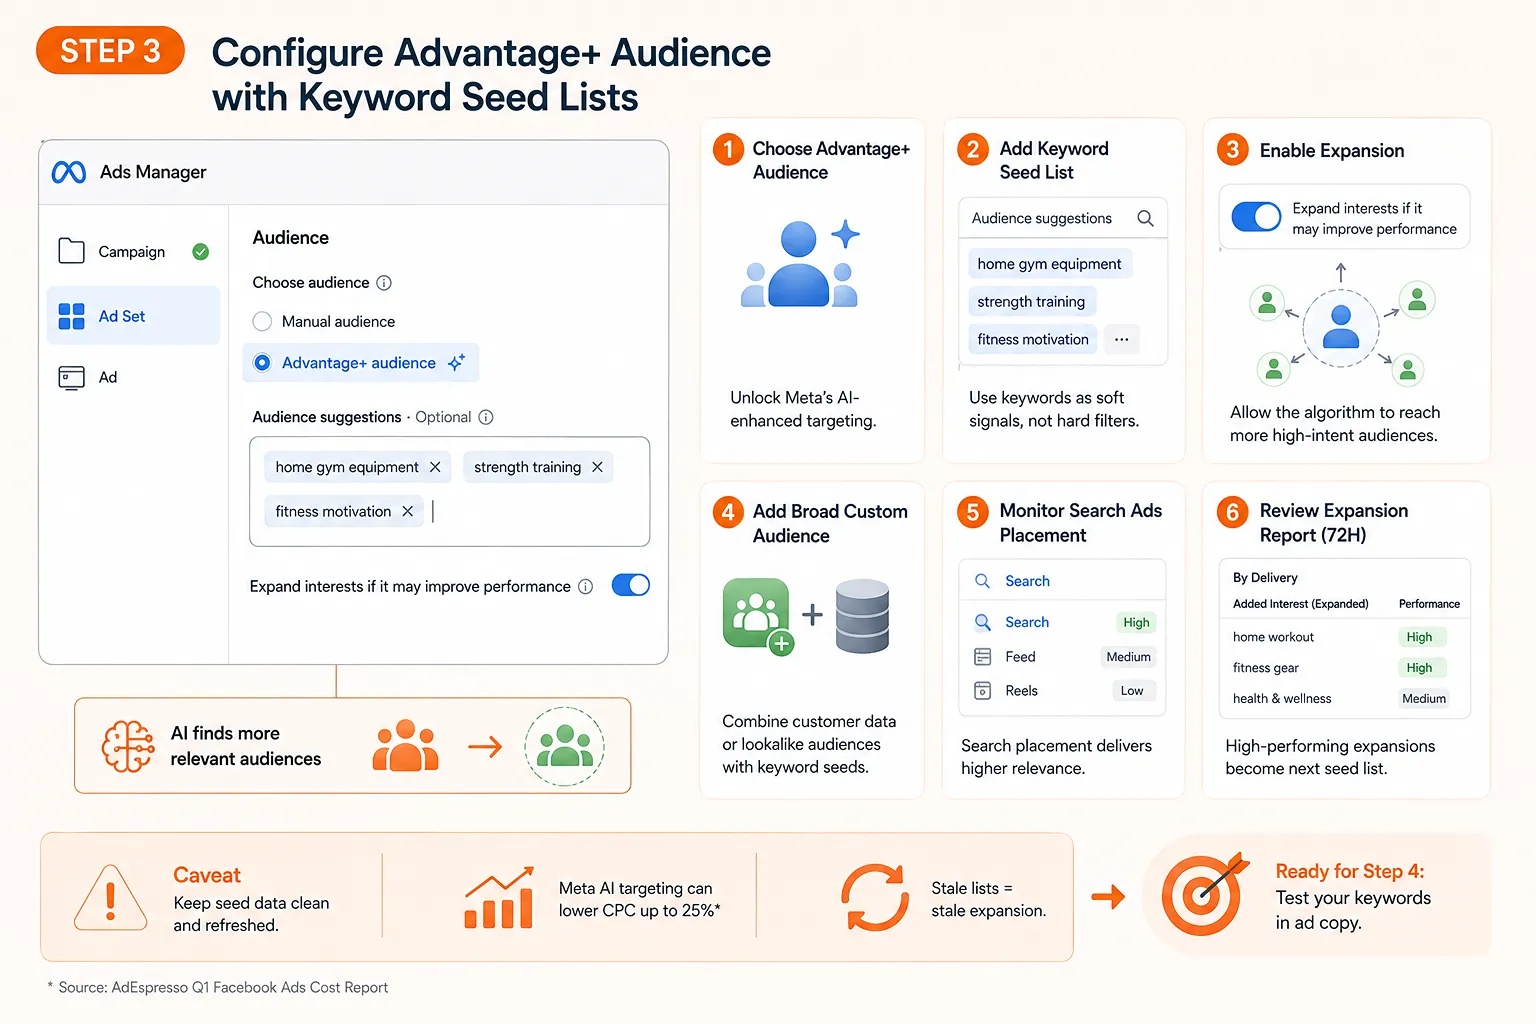Click the orange refresh arrows icon

click(x=875, y=897)
